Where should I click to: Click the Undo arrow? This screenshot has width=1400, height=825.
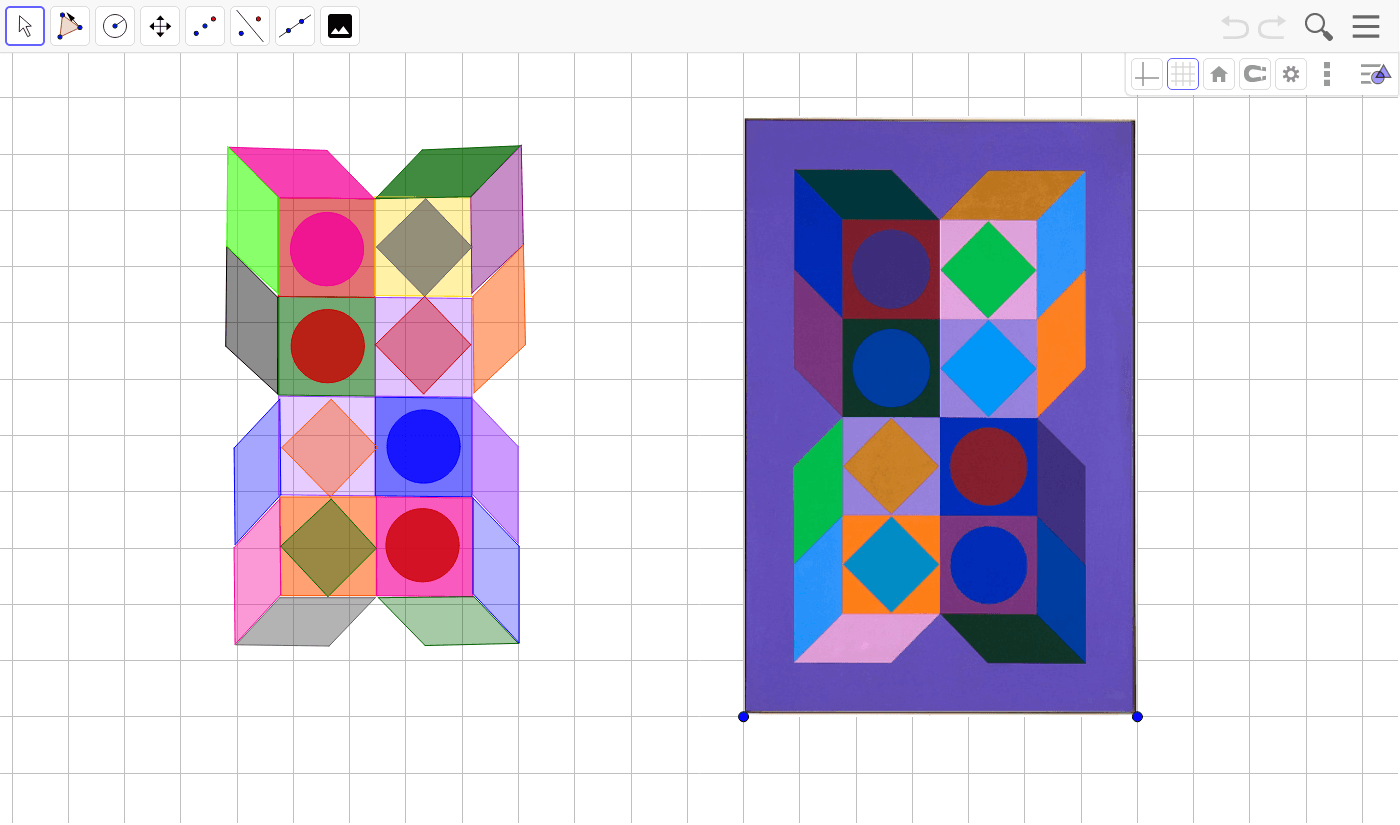coord(1235,27)
